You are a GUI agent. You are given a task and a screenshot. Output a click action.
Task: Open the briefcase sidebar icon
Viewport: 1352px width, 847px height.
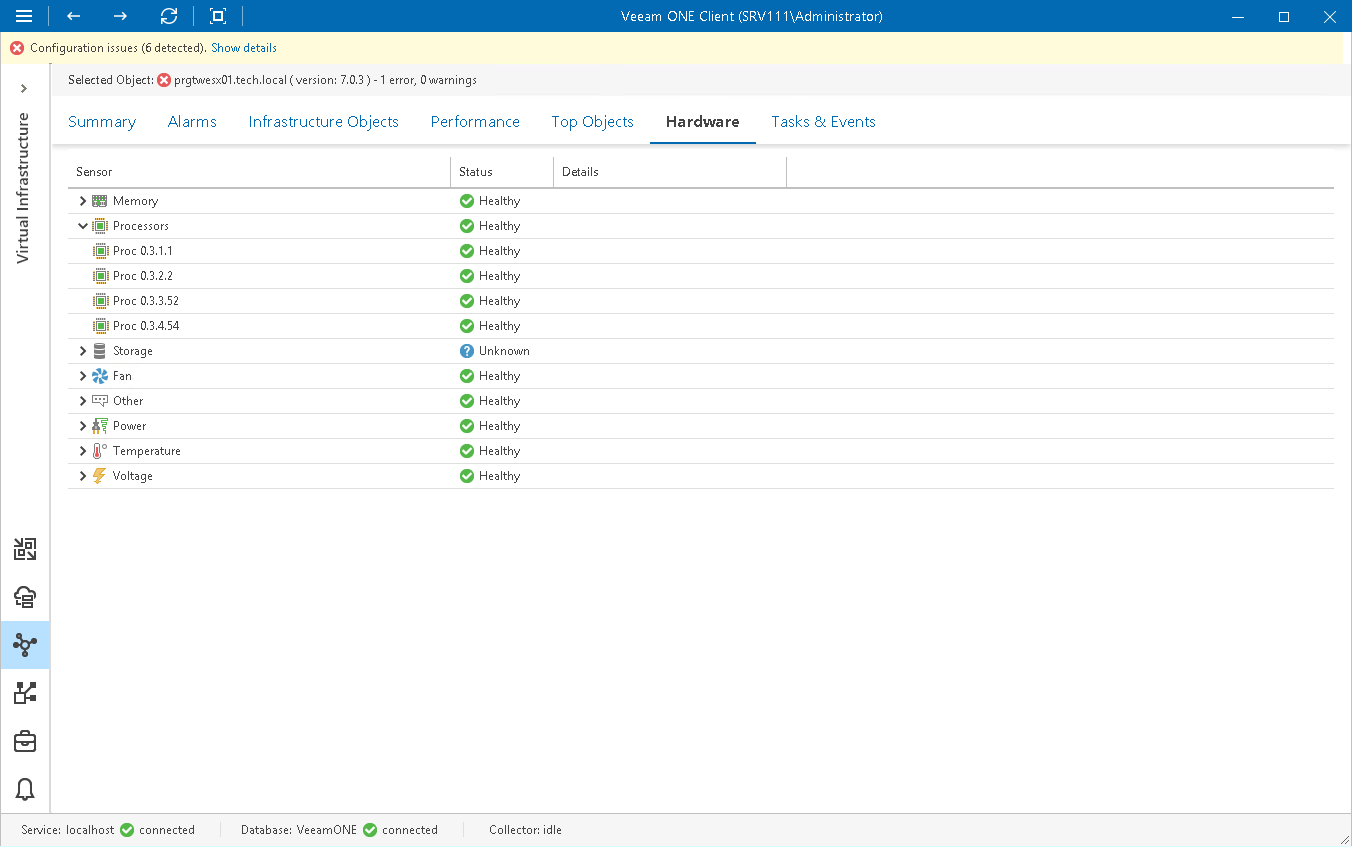click(25, 741)
